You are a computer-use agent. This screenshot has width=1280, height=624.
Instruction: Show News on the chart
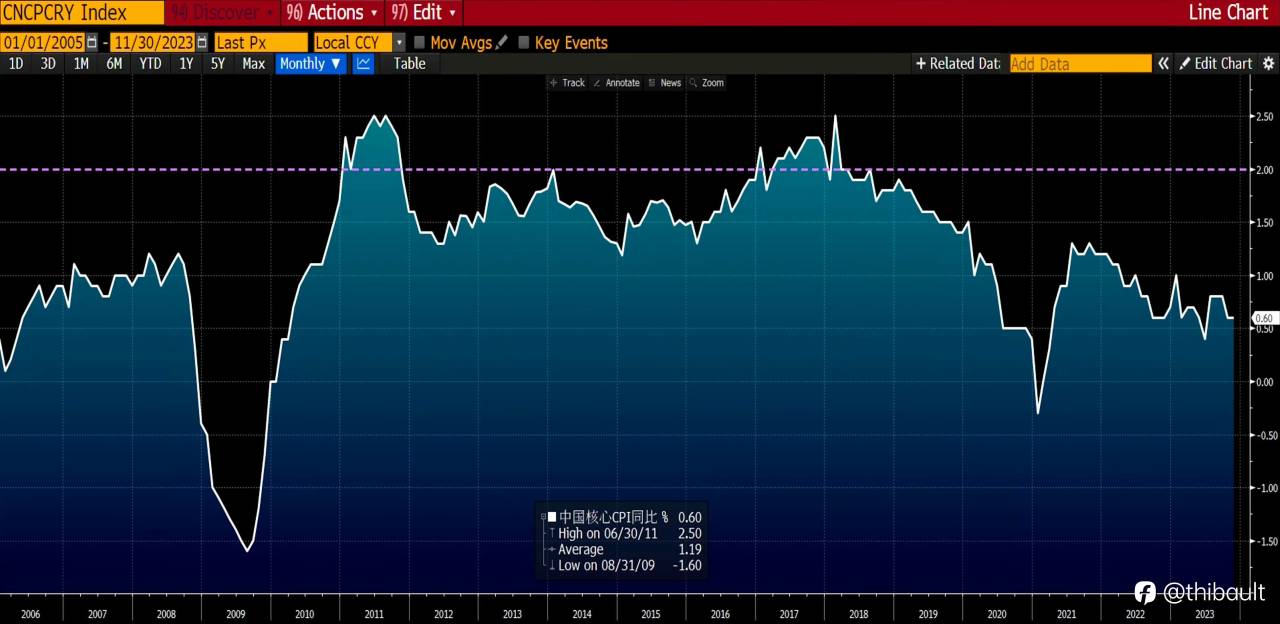[664, 83]
